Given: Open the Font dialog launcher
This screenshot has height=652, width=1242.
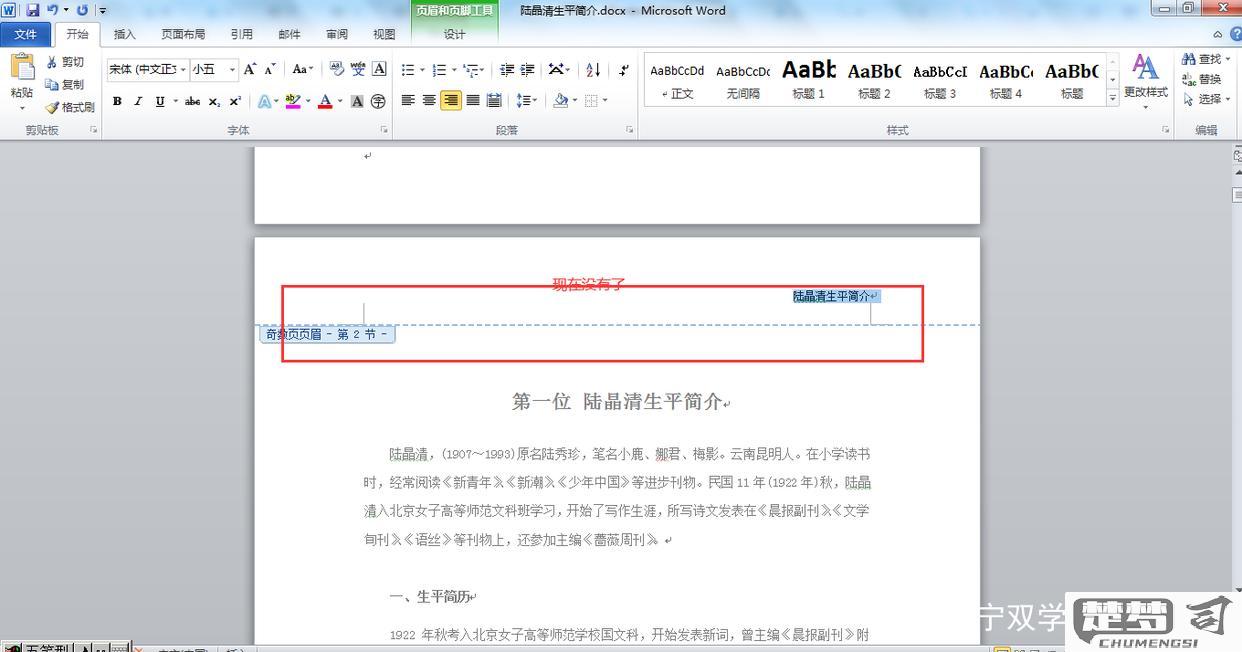Looking at the screenshot, I should (384, 130).
